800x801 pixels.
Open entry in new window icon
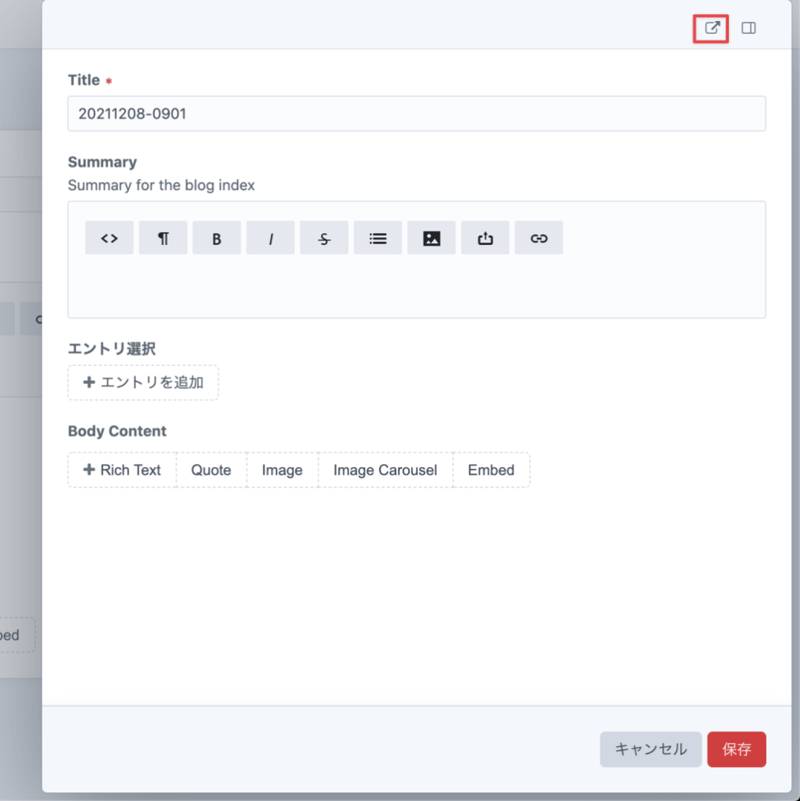tap(711, 28)
